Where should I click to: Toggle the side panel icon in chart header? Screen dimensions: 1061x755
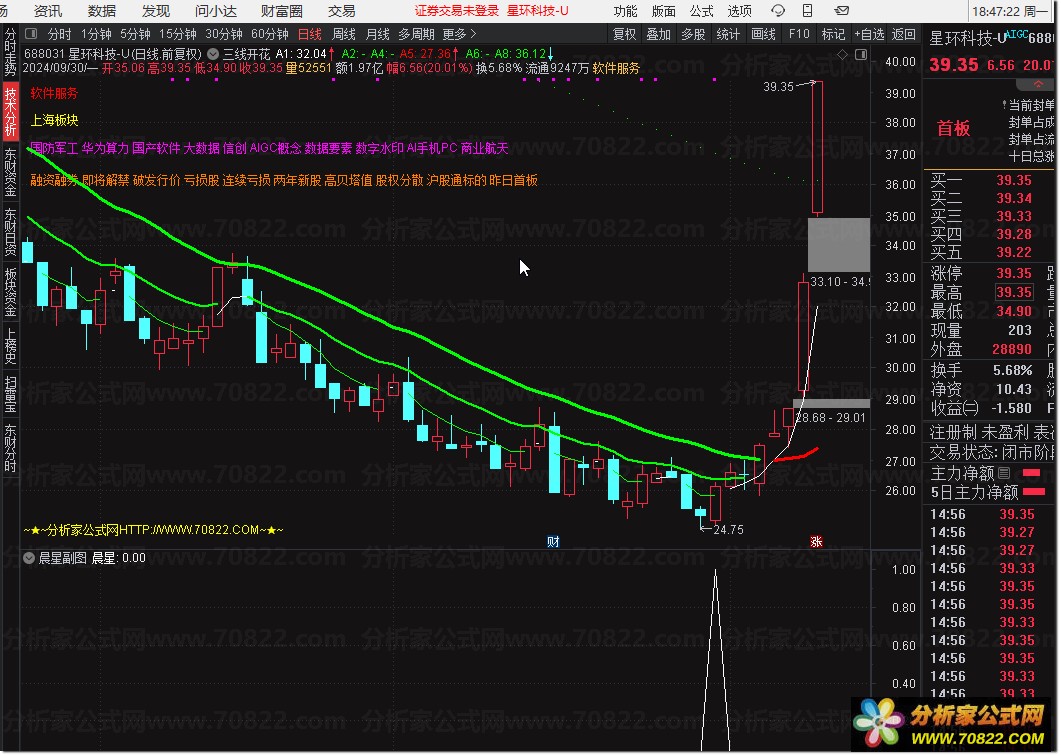click(x=861, y=54)
